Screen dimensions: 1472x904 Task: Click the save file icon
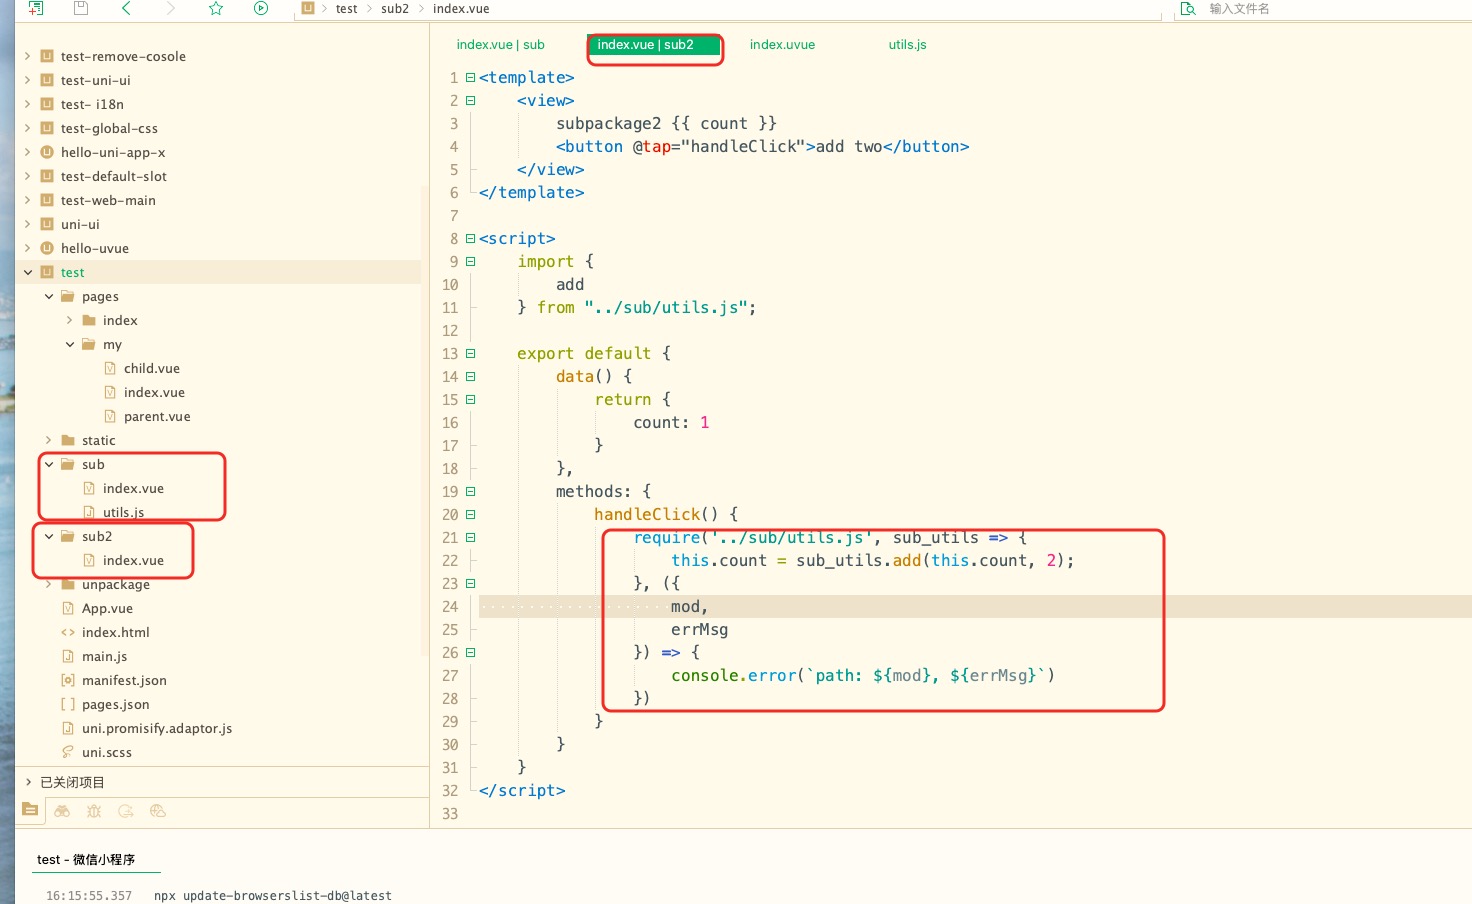81,8
